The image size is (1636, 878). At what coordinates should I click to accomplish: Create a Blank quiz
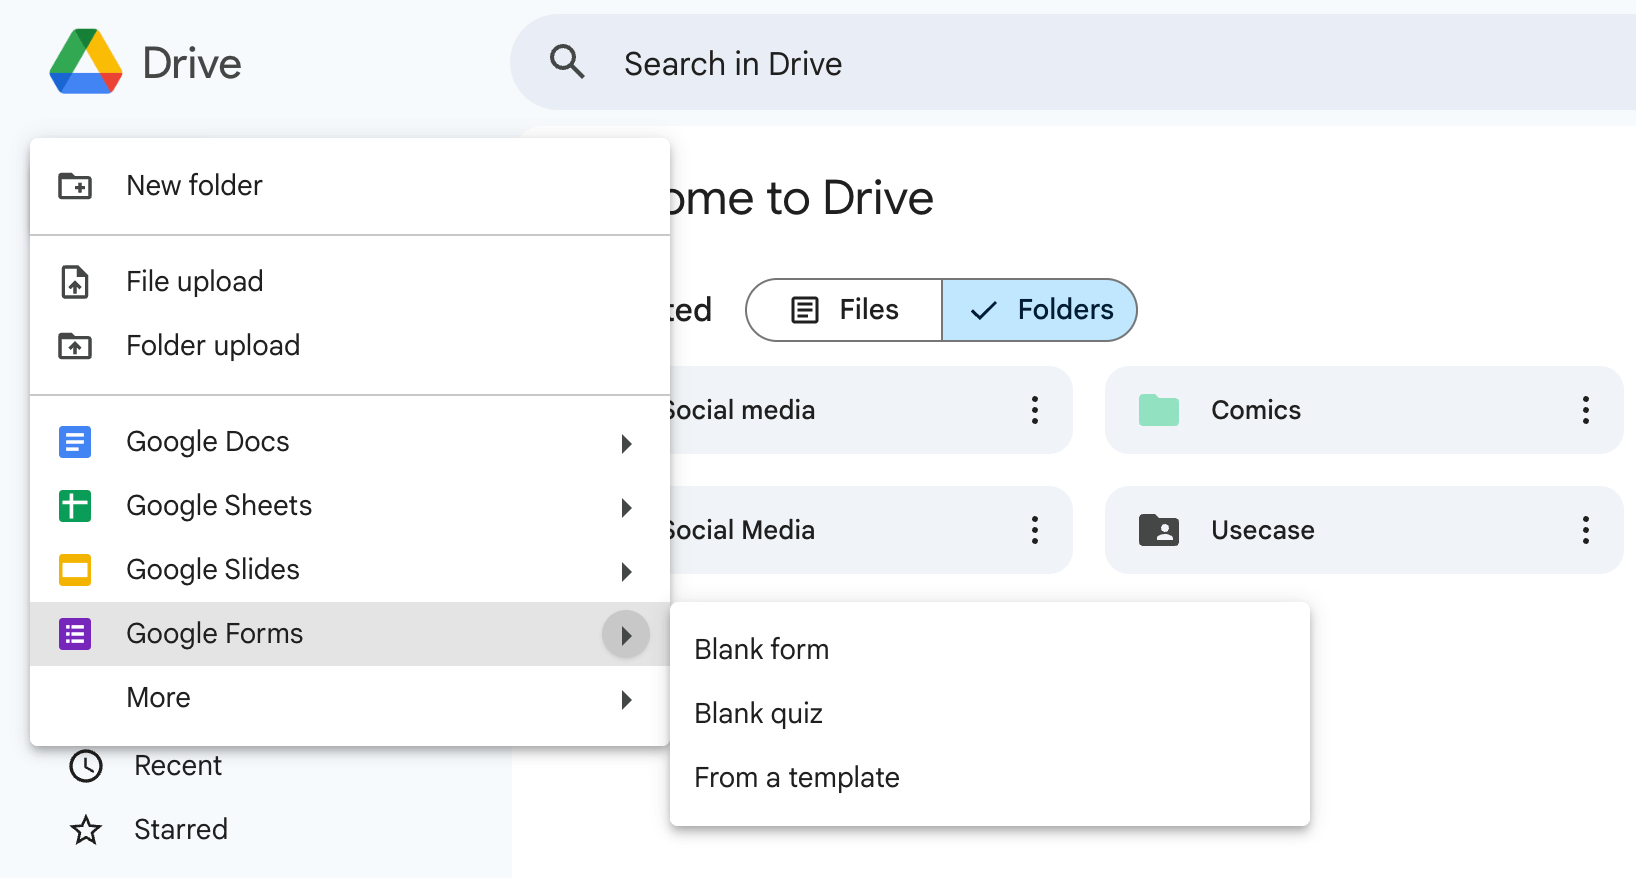[990, 714]
